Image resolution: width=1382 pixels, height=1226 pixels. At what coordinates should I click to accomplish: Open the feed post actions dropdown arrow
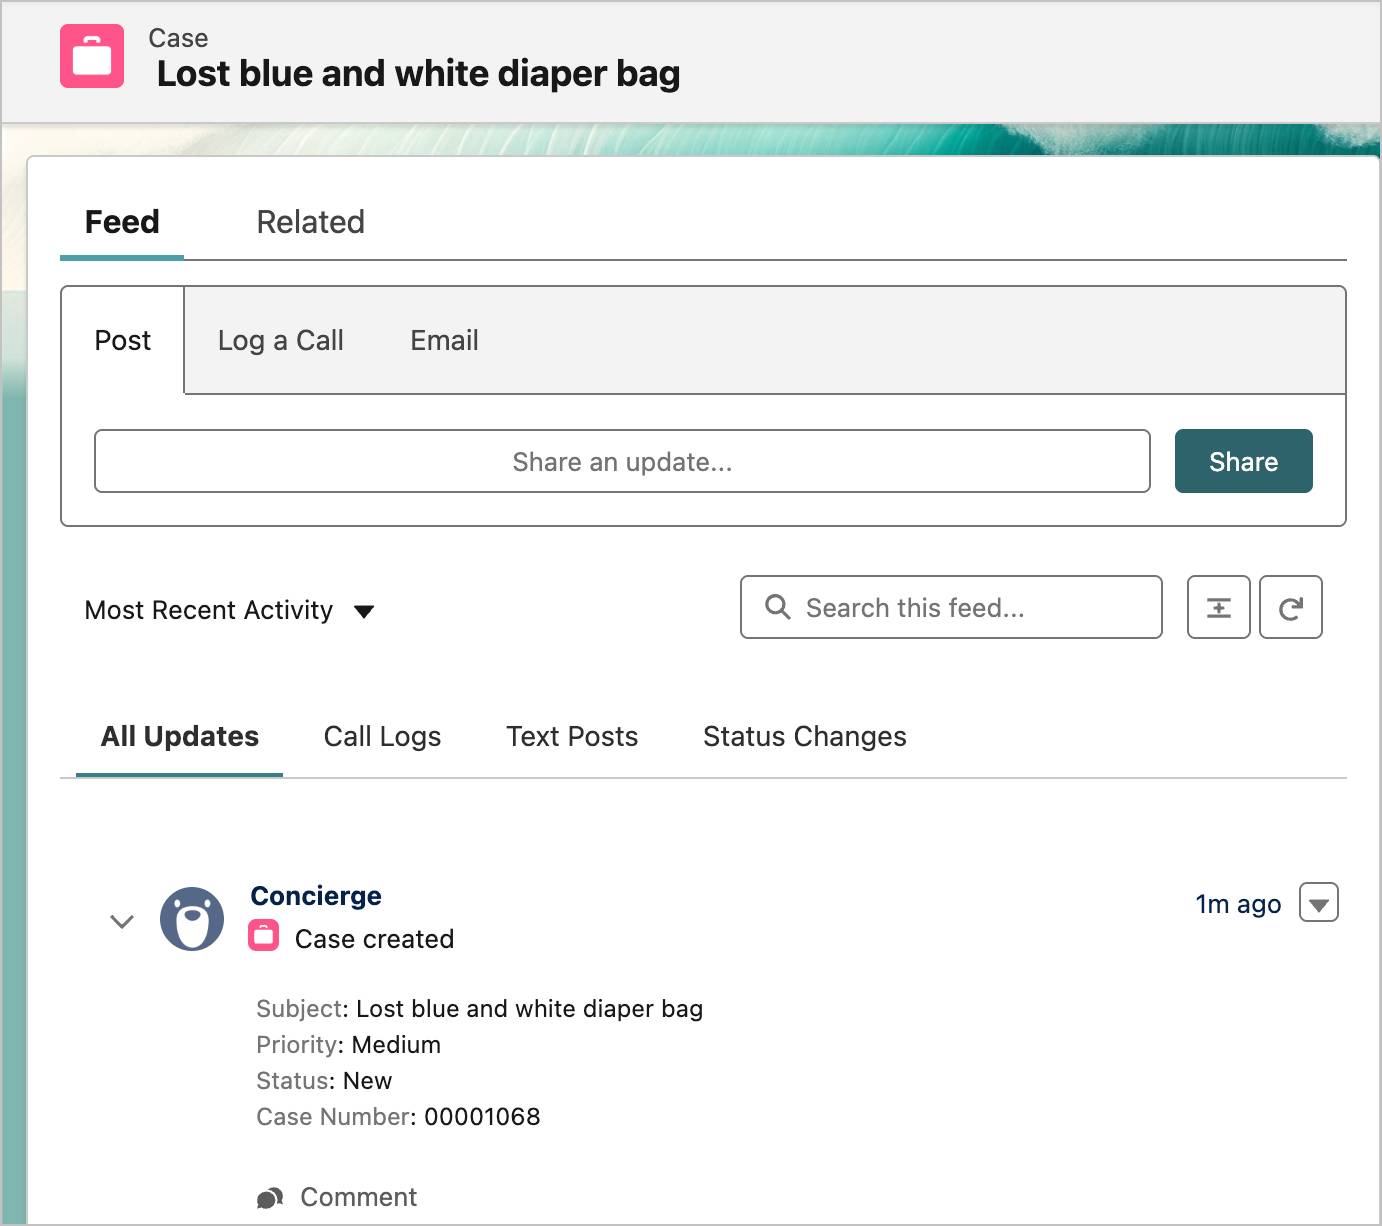click(1319, 902)
